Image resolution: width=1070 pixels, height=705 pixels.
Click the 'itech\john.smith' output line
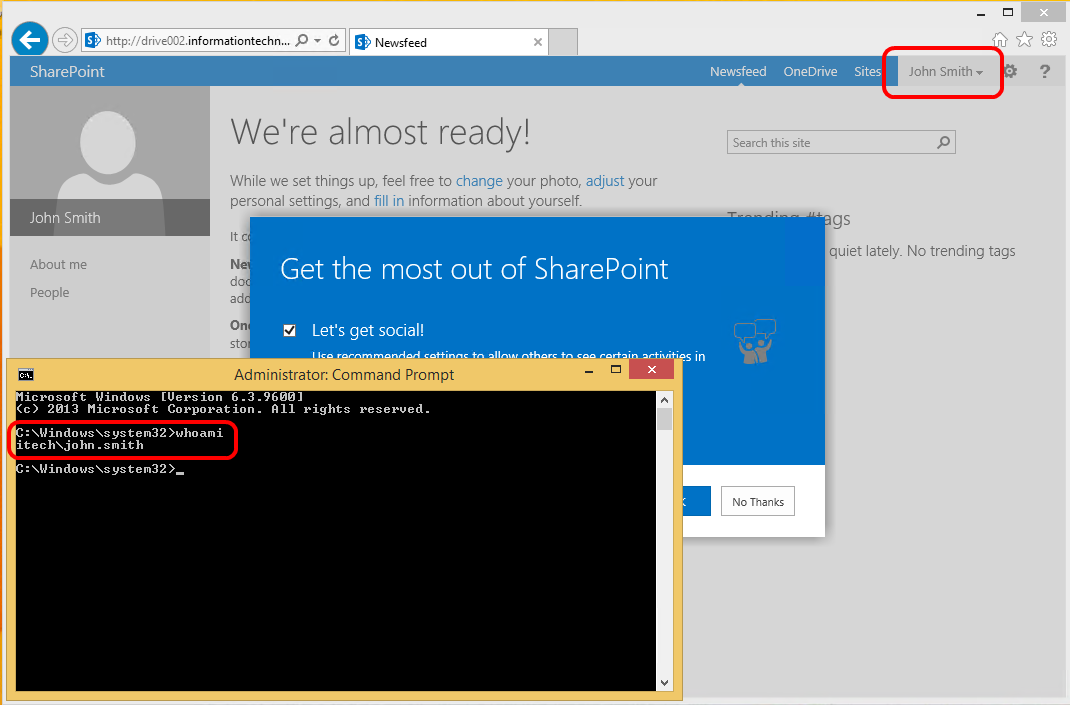(80, 445)
